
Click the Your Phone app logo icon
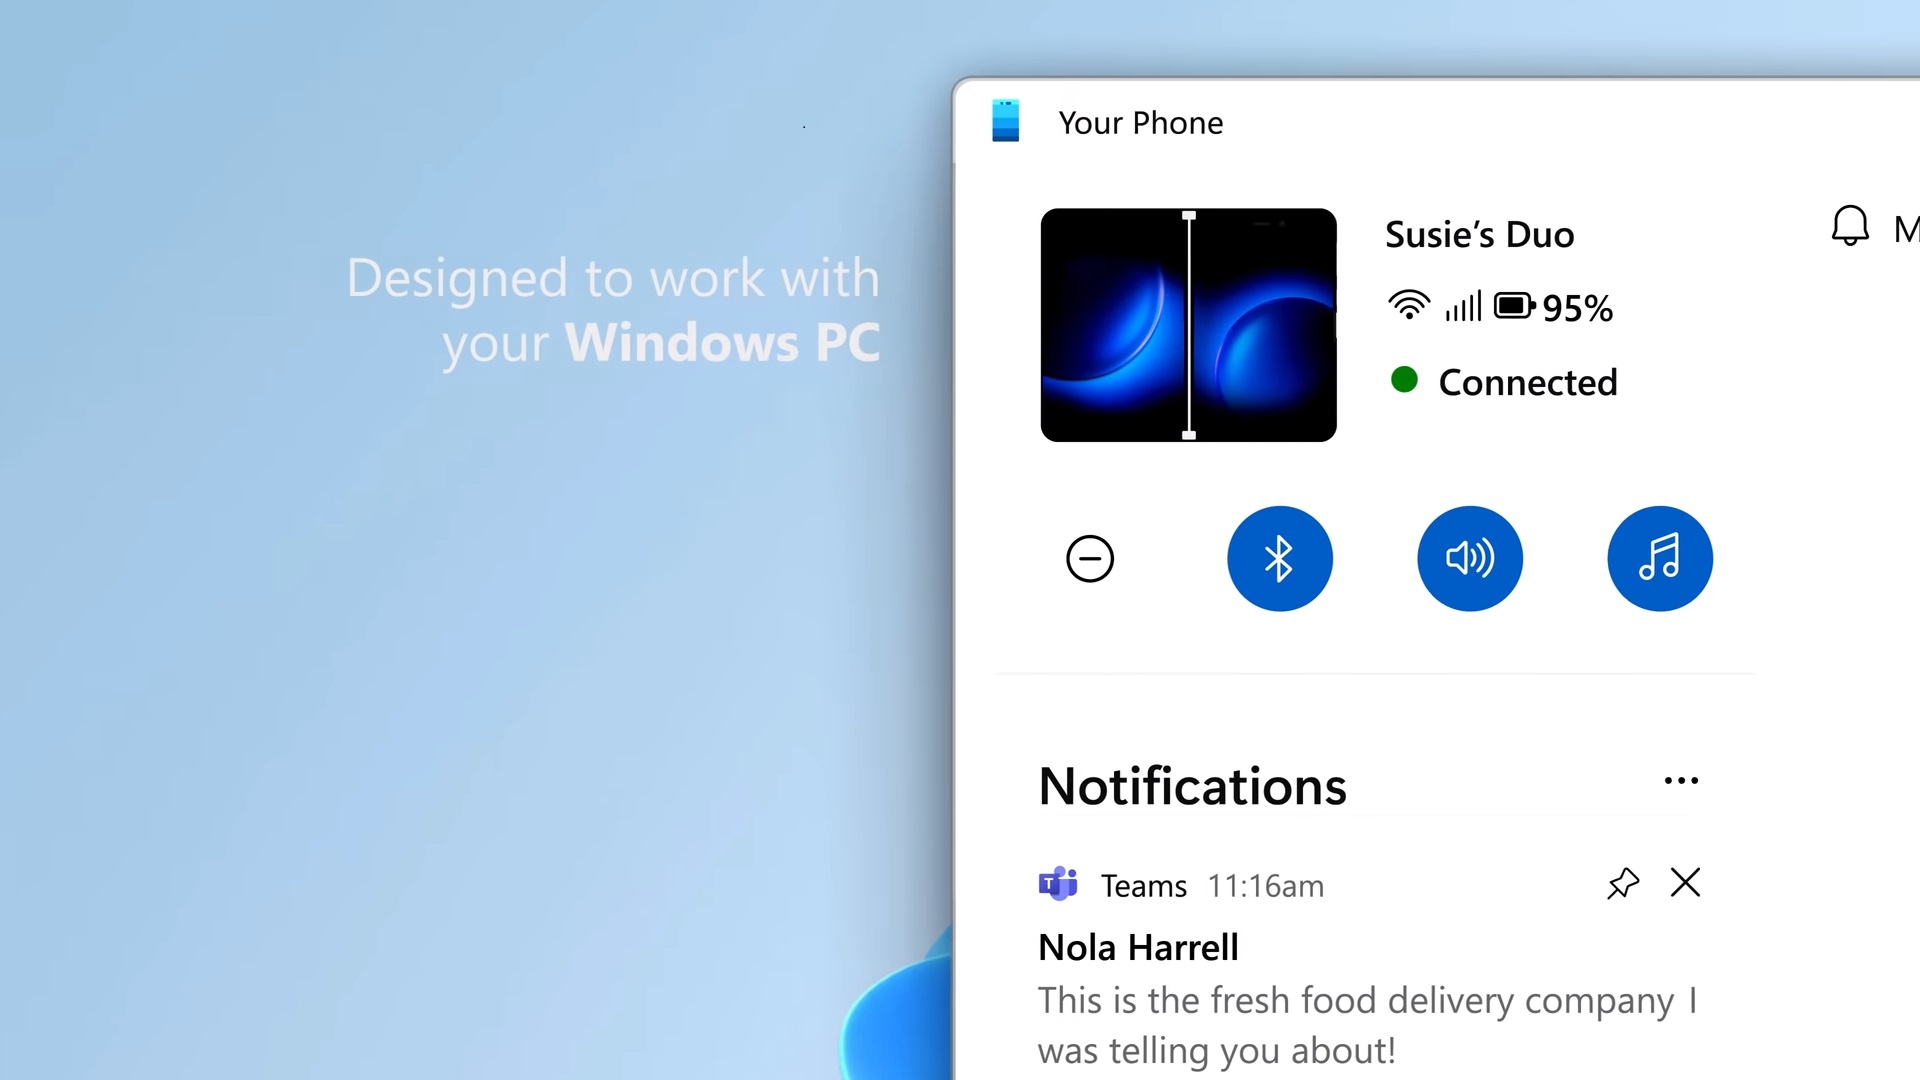(1006, 121)
